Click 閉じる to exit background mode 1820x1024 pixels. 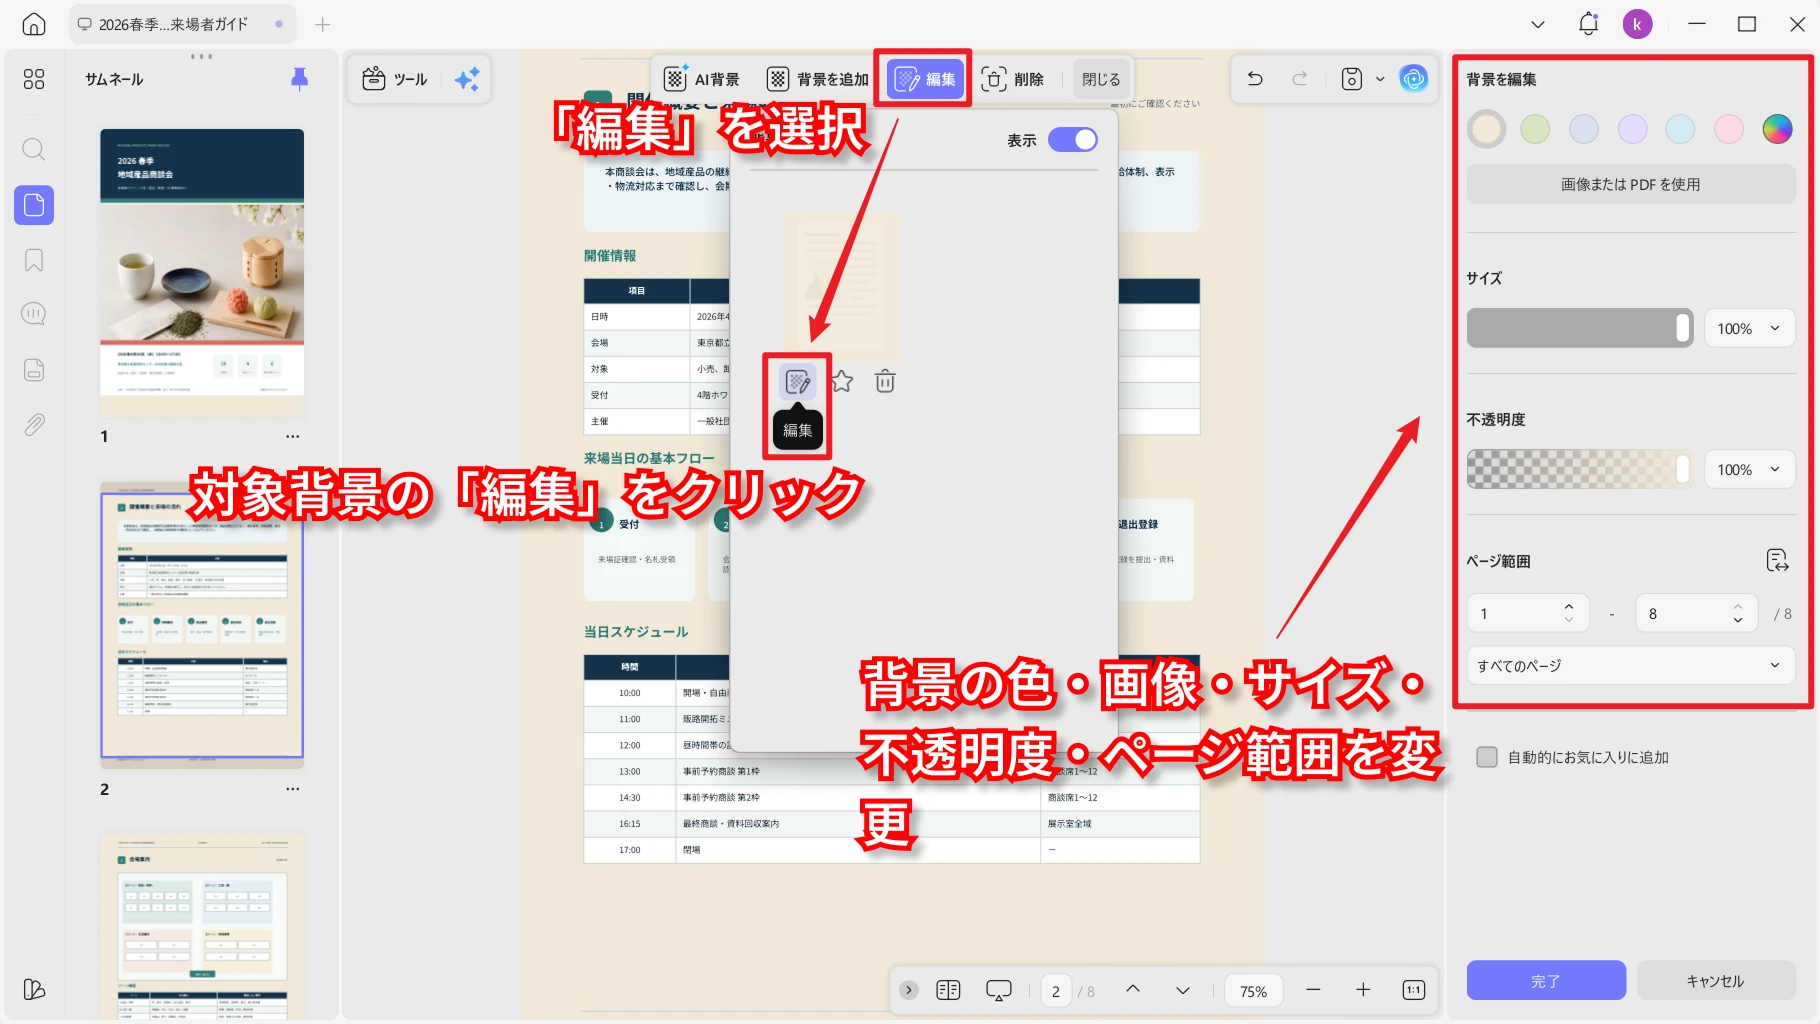coord(1101,79)
